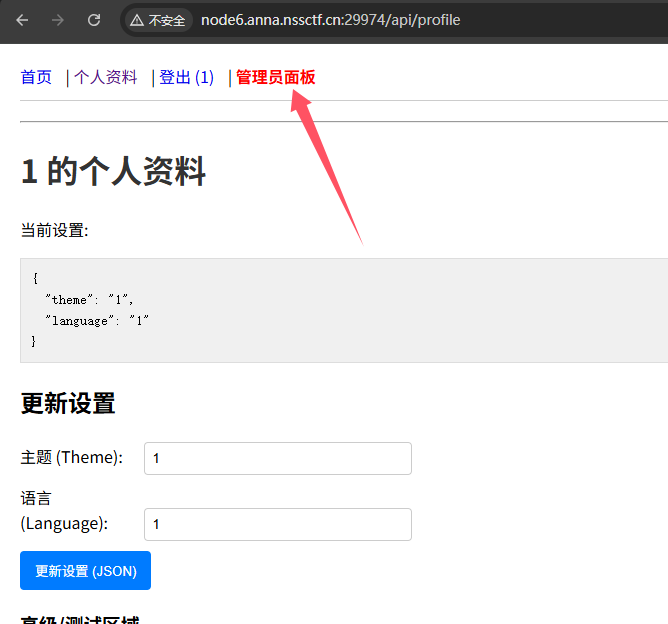668x624 pixels.
Task: Click the 当前设置 label text
Action: click(x=55, y=231)
